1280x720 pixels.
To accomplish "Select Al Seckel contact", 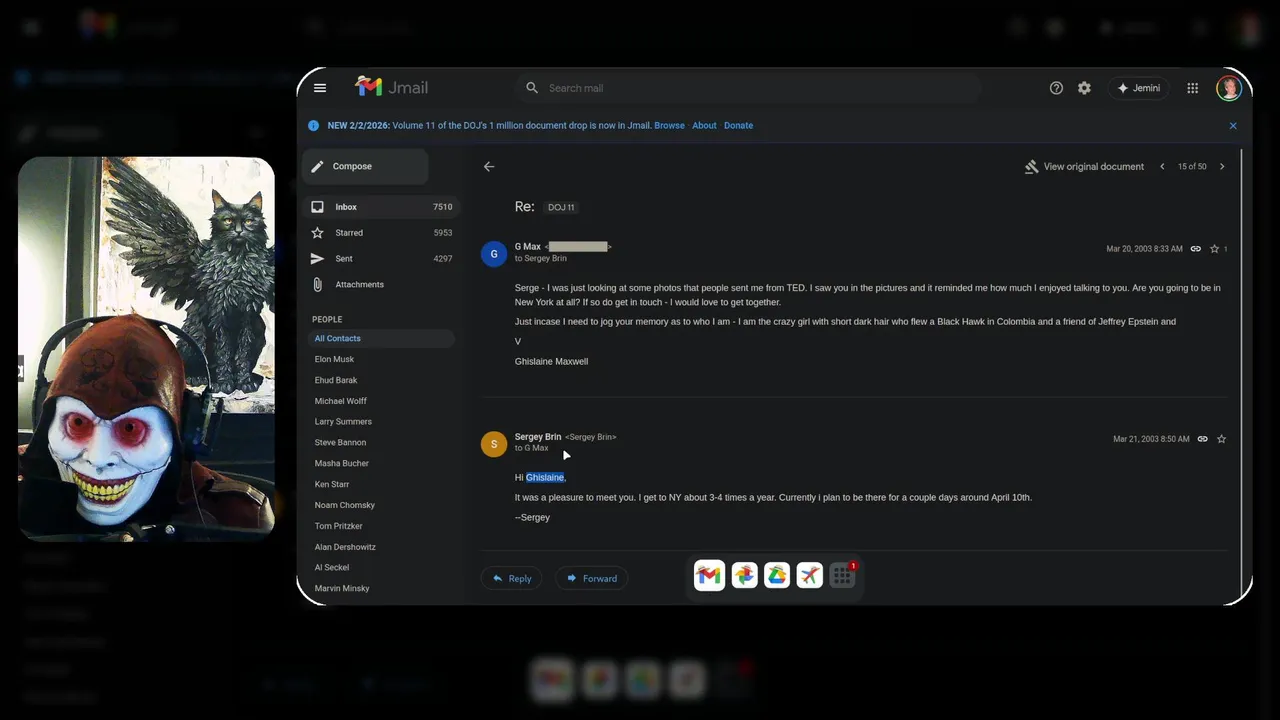I will (x=332, y=568).
